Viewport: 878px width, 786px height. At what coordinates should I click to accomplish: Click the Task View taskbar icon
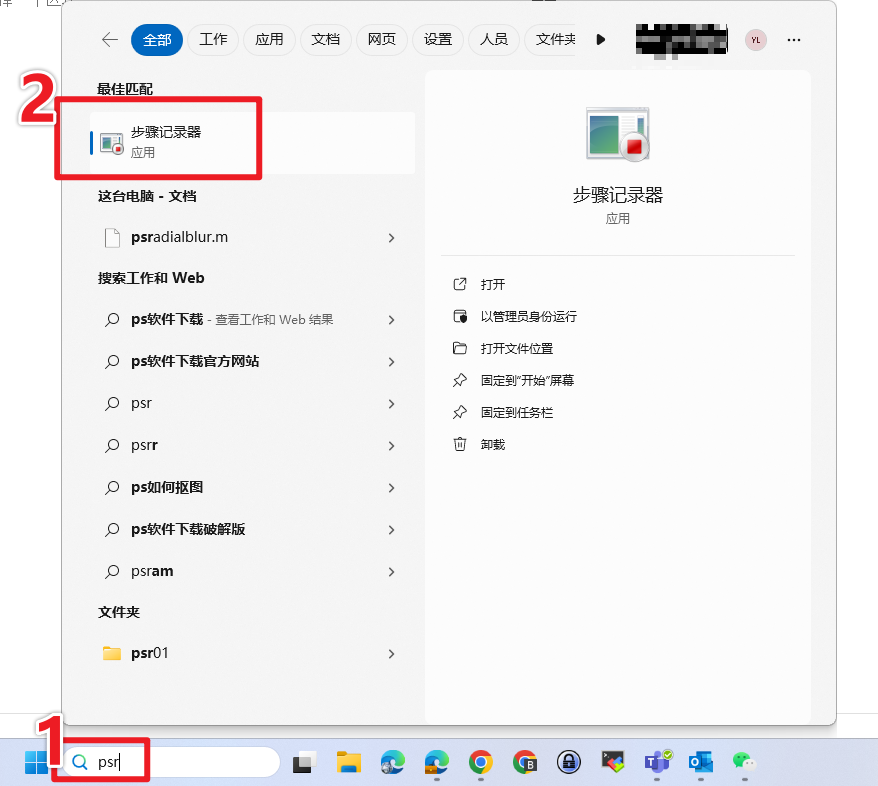[x=304, y=763]
